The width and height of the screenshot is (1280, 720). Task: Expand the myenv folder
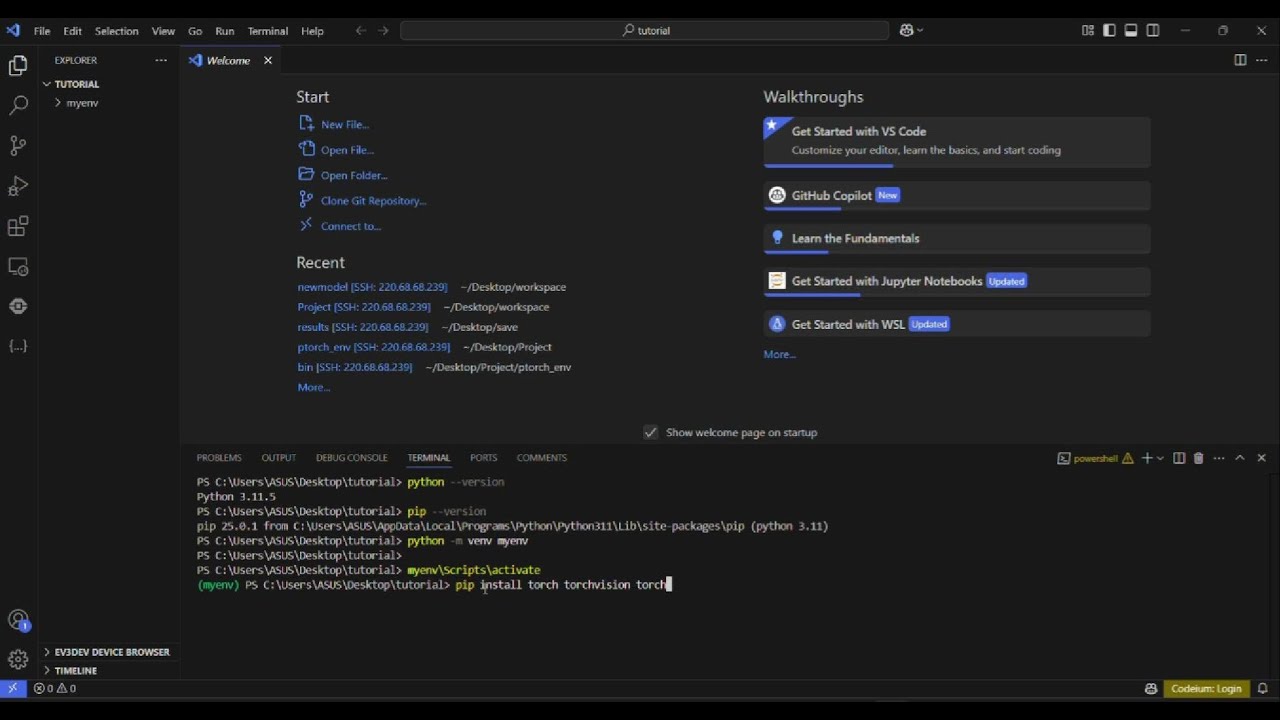[x=82, y=103]
